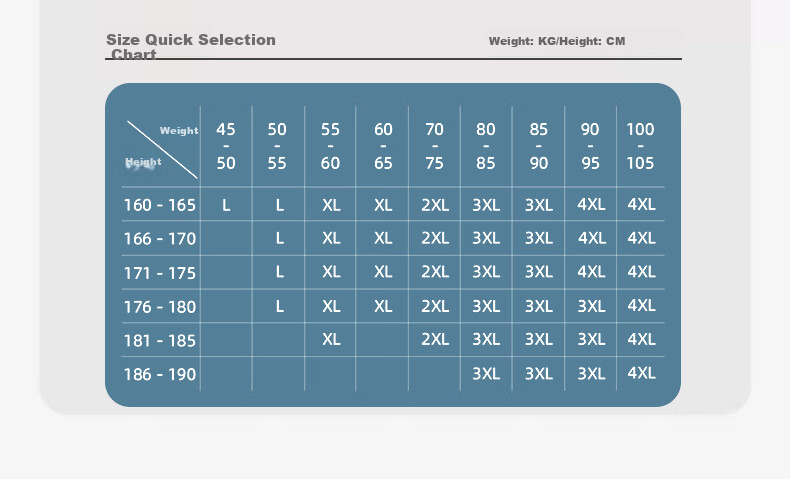The width and height of the screenshot is (790, 479).
Task: Click the lone XL cell in the 181 - 185 row
Action: coord(331,339)
